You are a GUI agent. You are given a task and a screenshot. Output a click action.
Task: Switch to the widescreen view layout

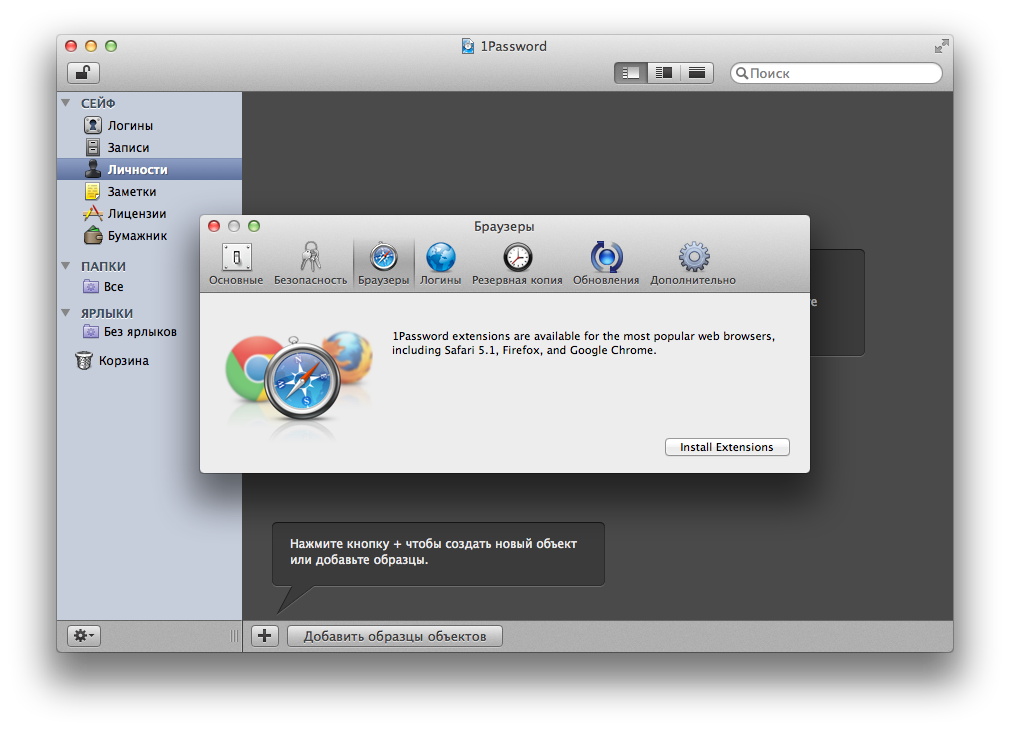click(x=697, y=73)
